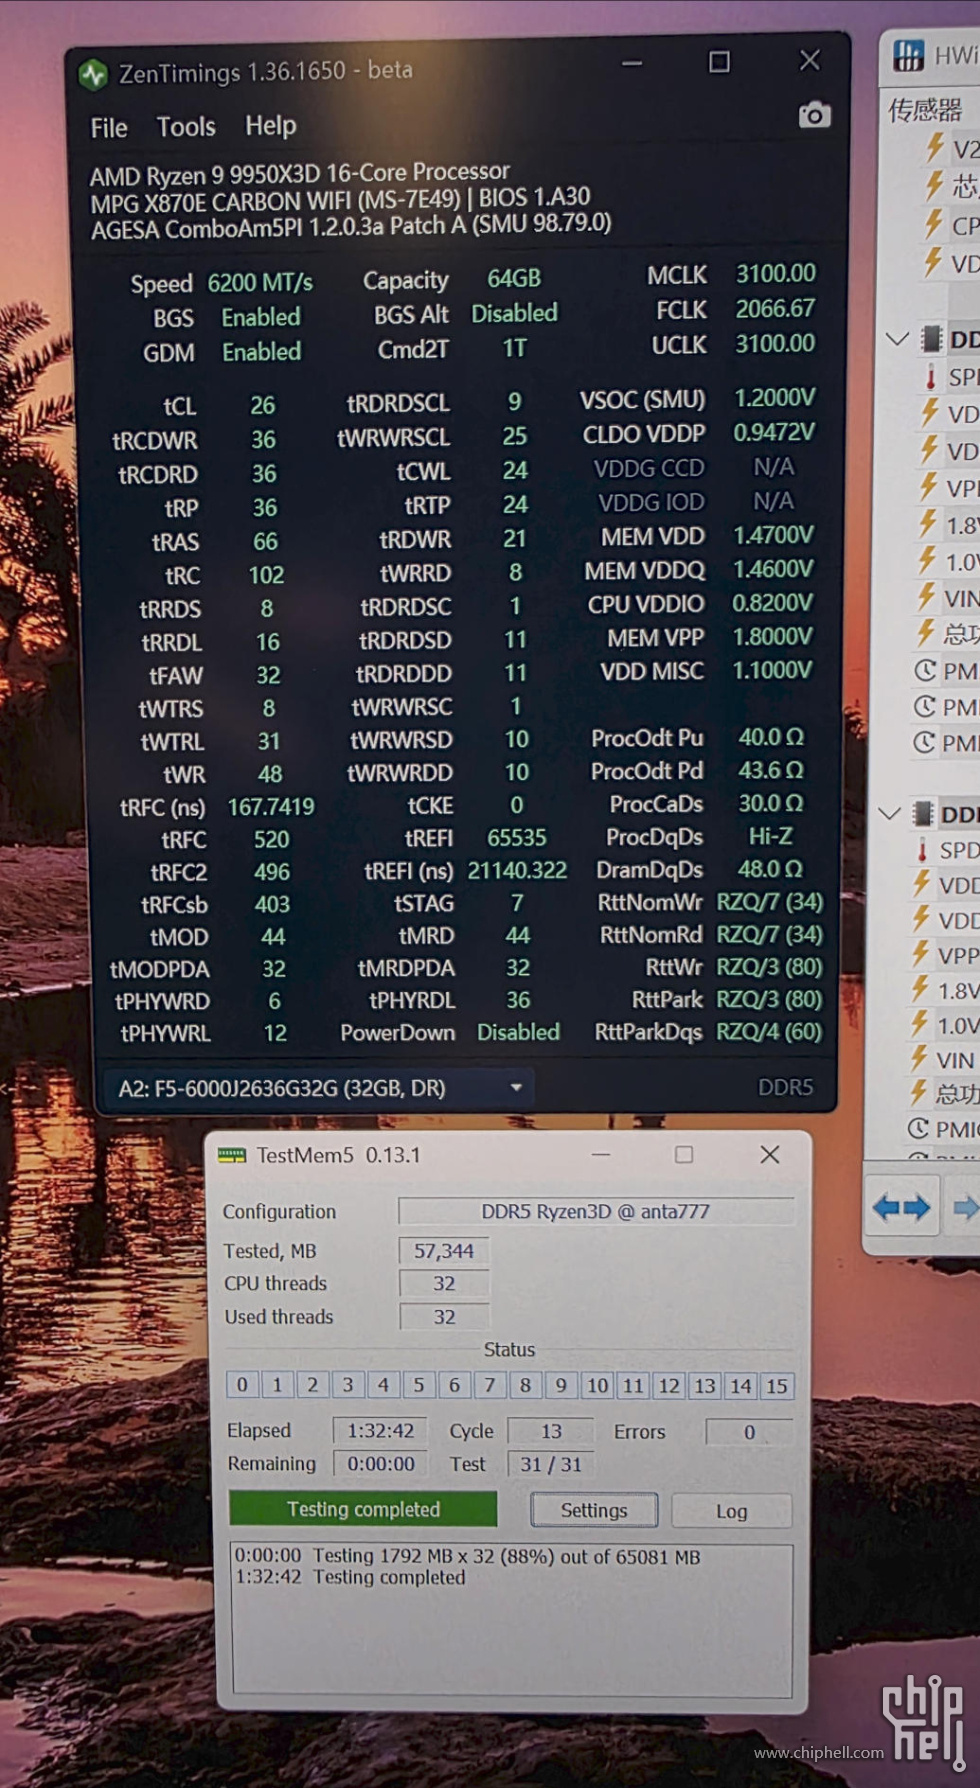
Task: Close the TestMem5 window
Action: click(770, 1155)
